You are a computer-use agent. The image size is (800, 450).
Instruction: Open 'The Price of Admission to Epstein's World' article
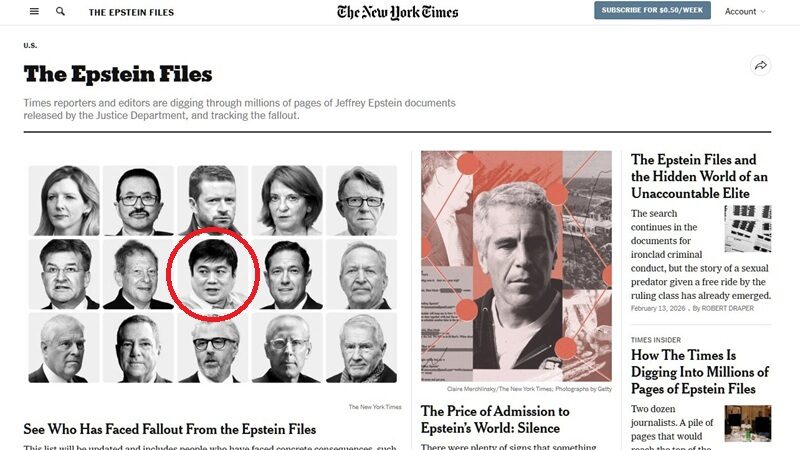pyautogui.click(x=495, y=419)
